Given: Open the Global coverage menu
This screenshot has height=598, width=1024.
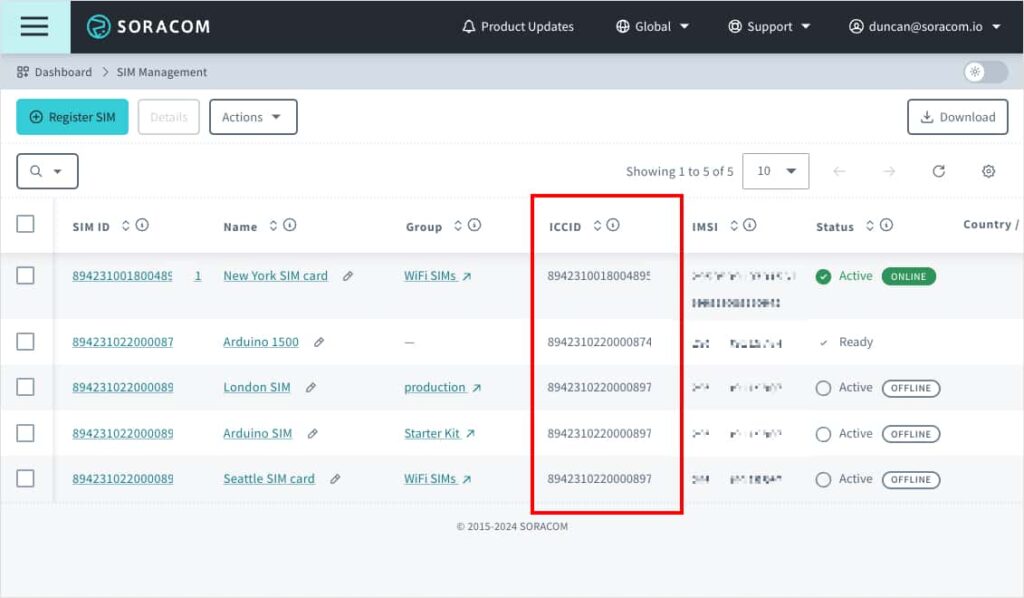Looking at the screenshot, I should pyautogui.click(x=653, y=27).
